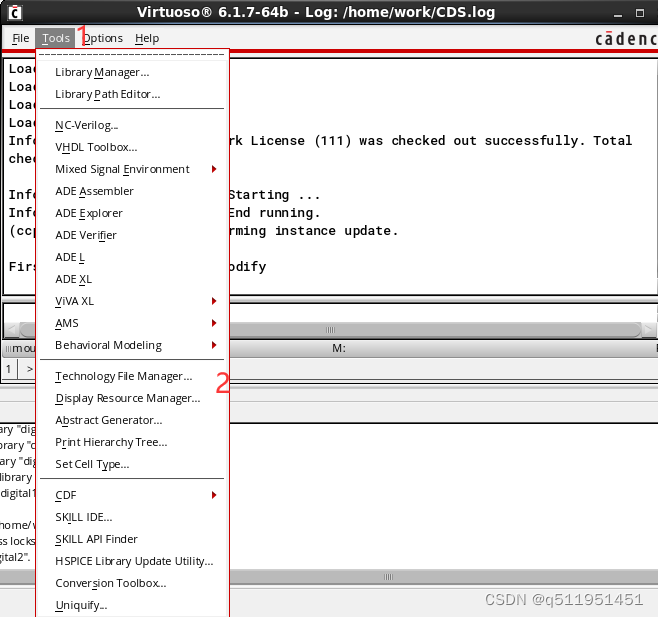Launch ADE Explorer

[x=132, y=213]
